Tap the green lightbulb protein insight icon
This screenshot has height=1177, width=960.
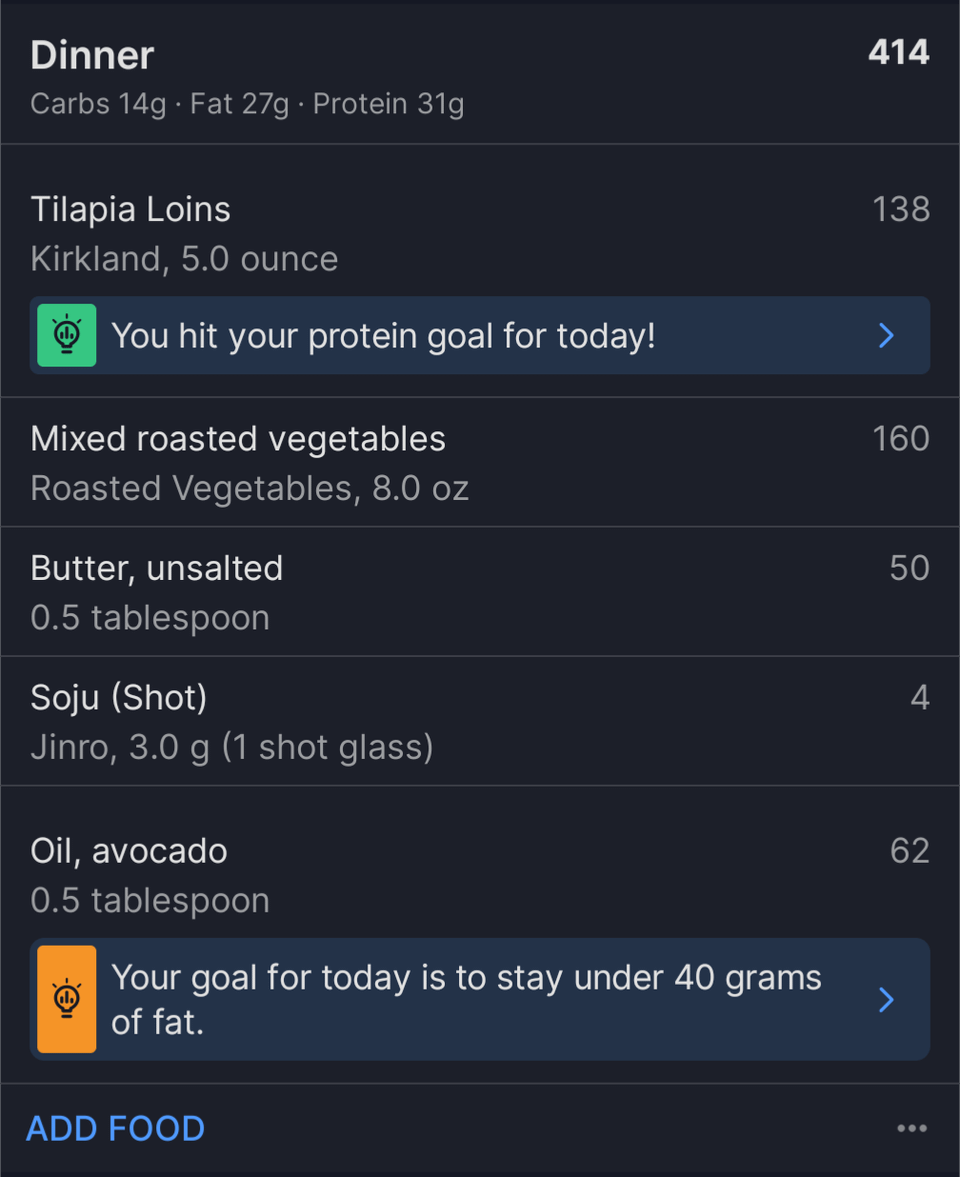click(67, 335)
